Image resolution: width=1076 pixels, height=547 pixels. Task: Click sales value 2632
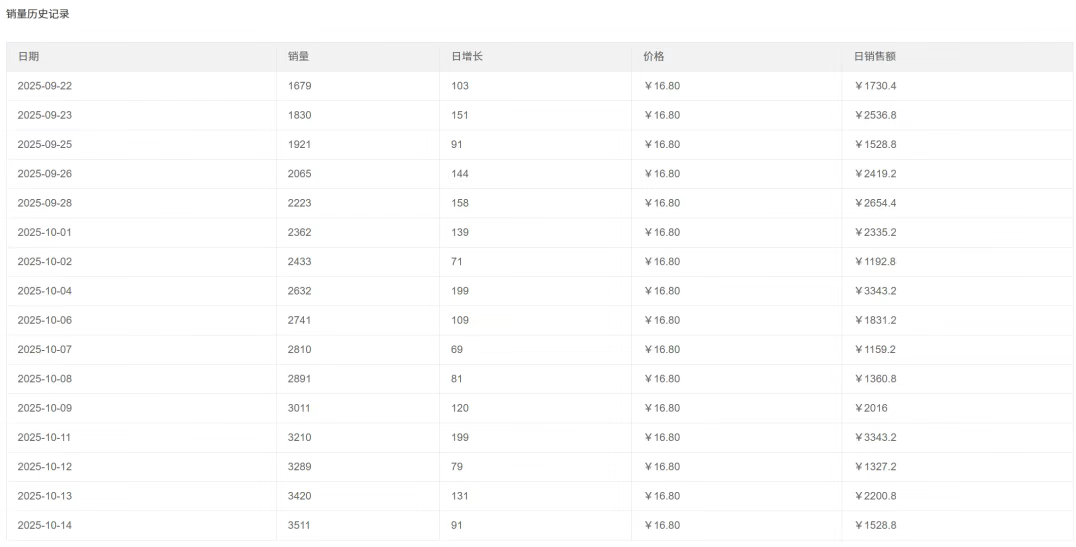point(300,291)
